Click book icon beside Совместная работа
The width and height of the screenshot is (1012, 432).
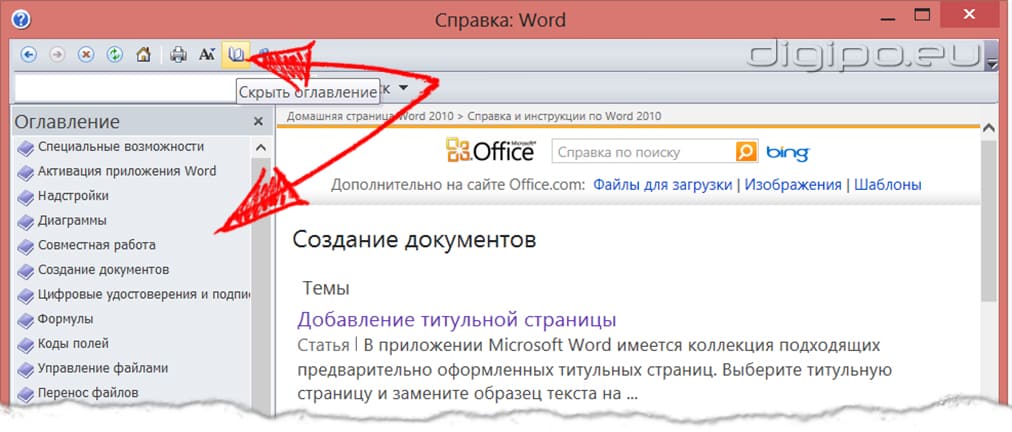coord(25,247)
